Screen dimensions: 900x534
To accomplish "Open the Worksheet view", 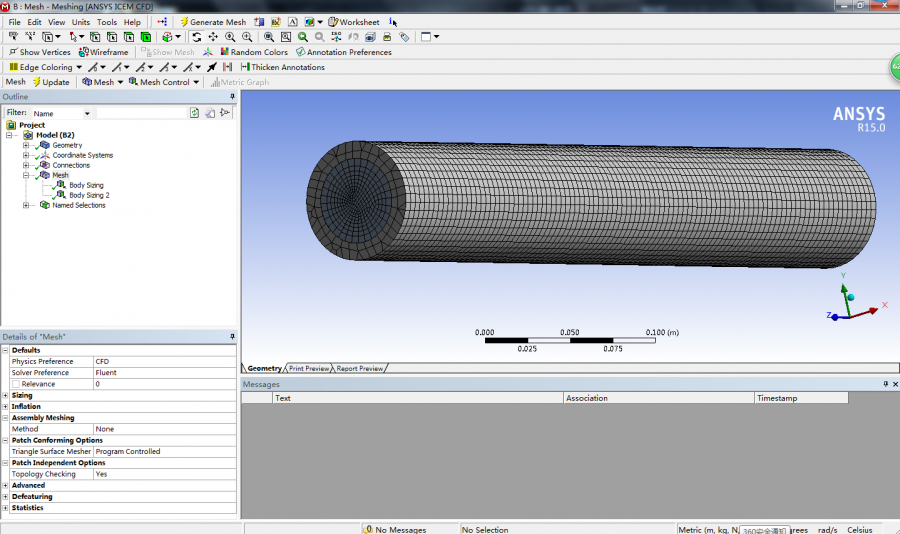I will point(354,22).
